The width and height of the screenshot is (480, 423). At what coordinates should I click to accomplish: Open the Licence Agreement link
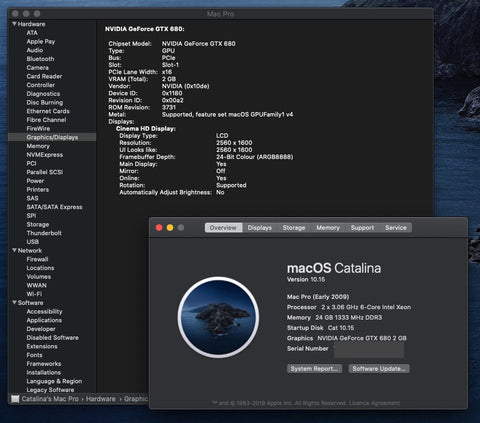[374, 403]
